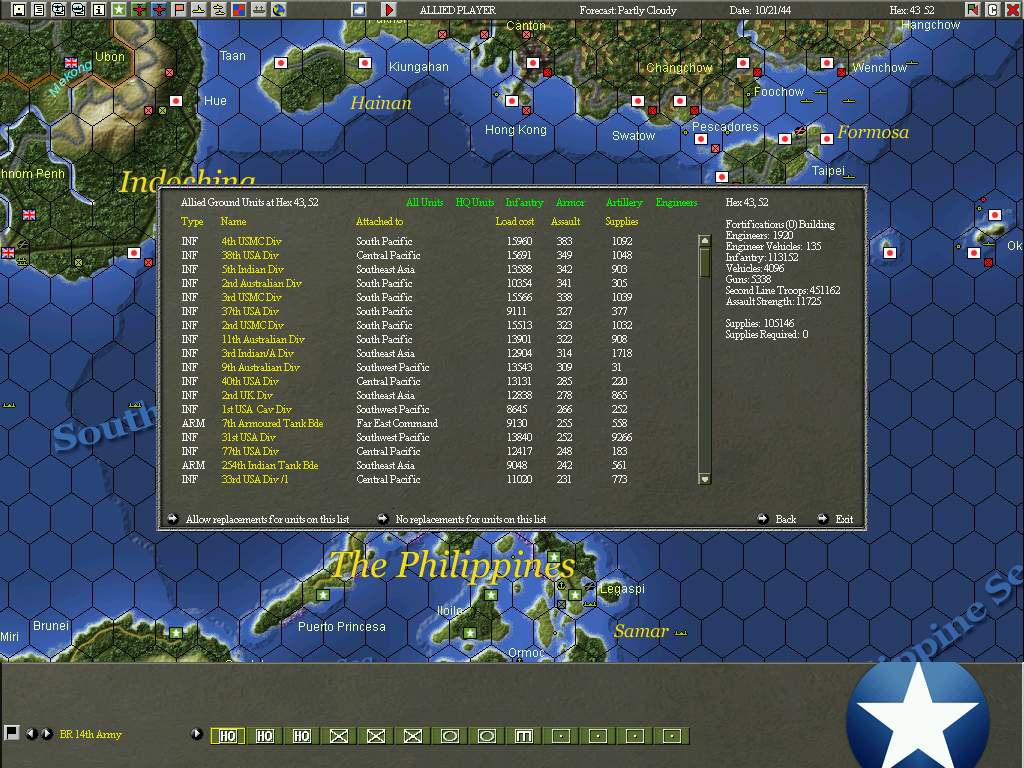Click the 'Date: 10/21/44' status text
The image size is (1024, 768).
(760, 10)
